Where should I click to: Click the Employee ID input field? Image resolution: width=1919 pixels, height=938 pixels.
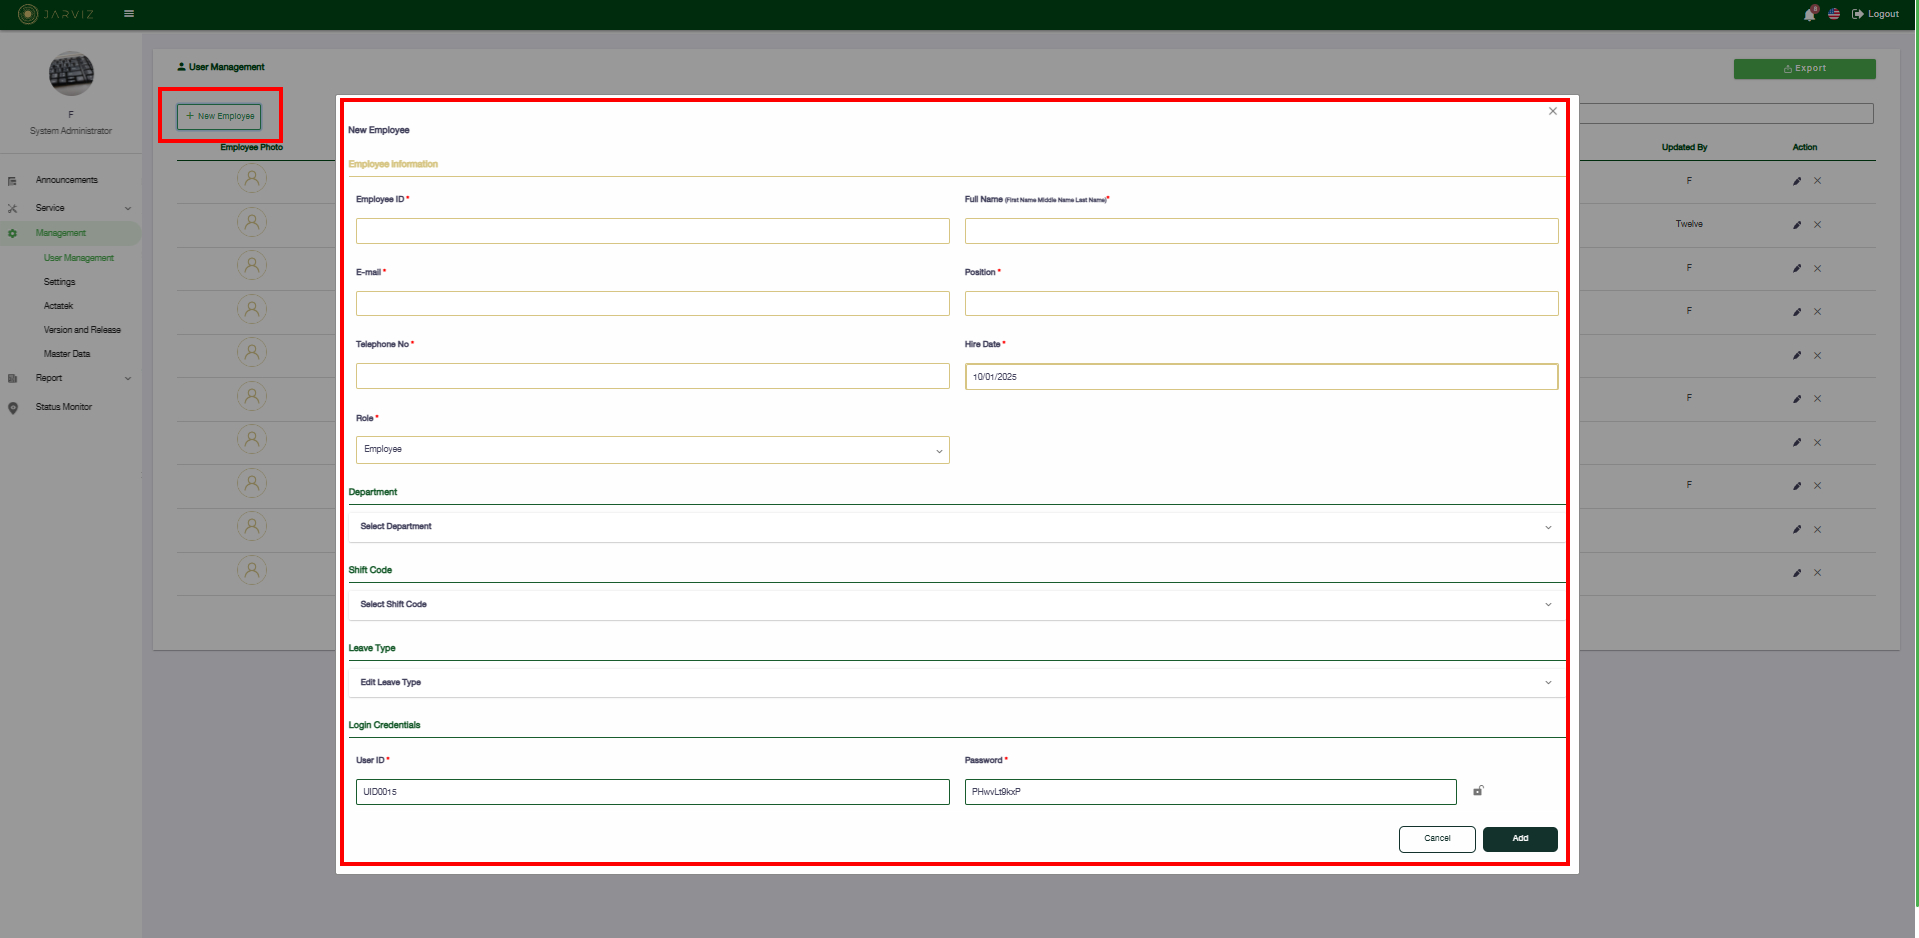pyautogui.click(x=652, y=231)
